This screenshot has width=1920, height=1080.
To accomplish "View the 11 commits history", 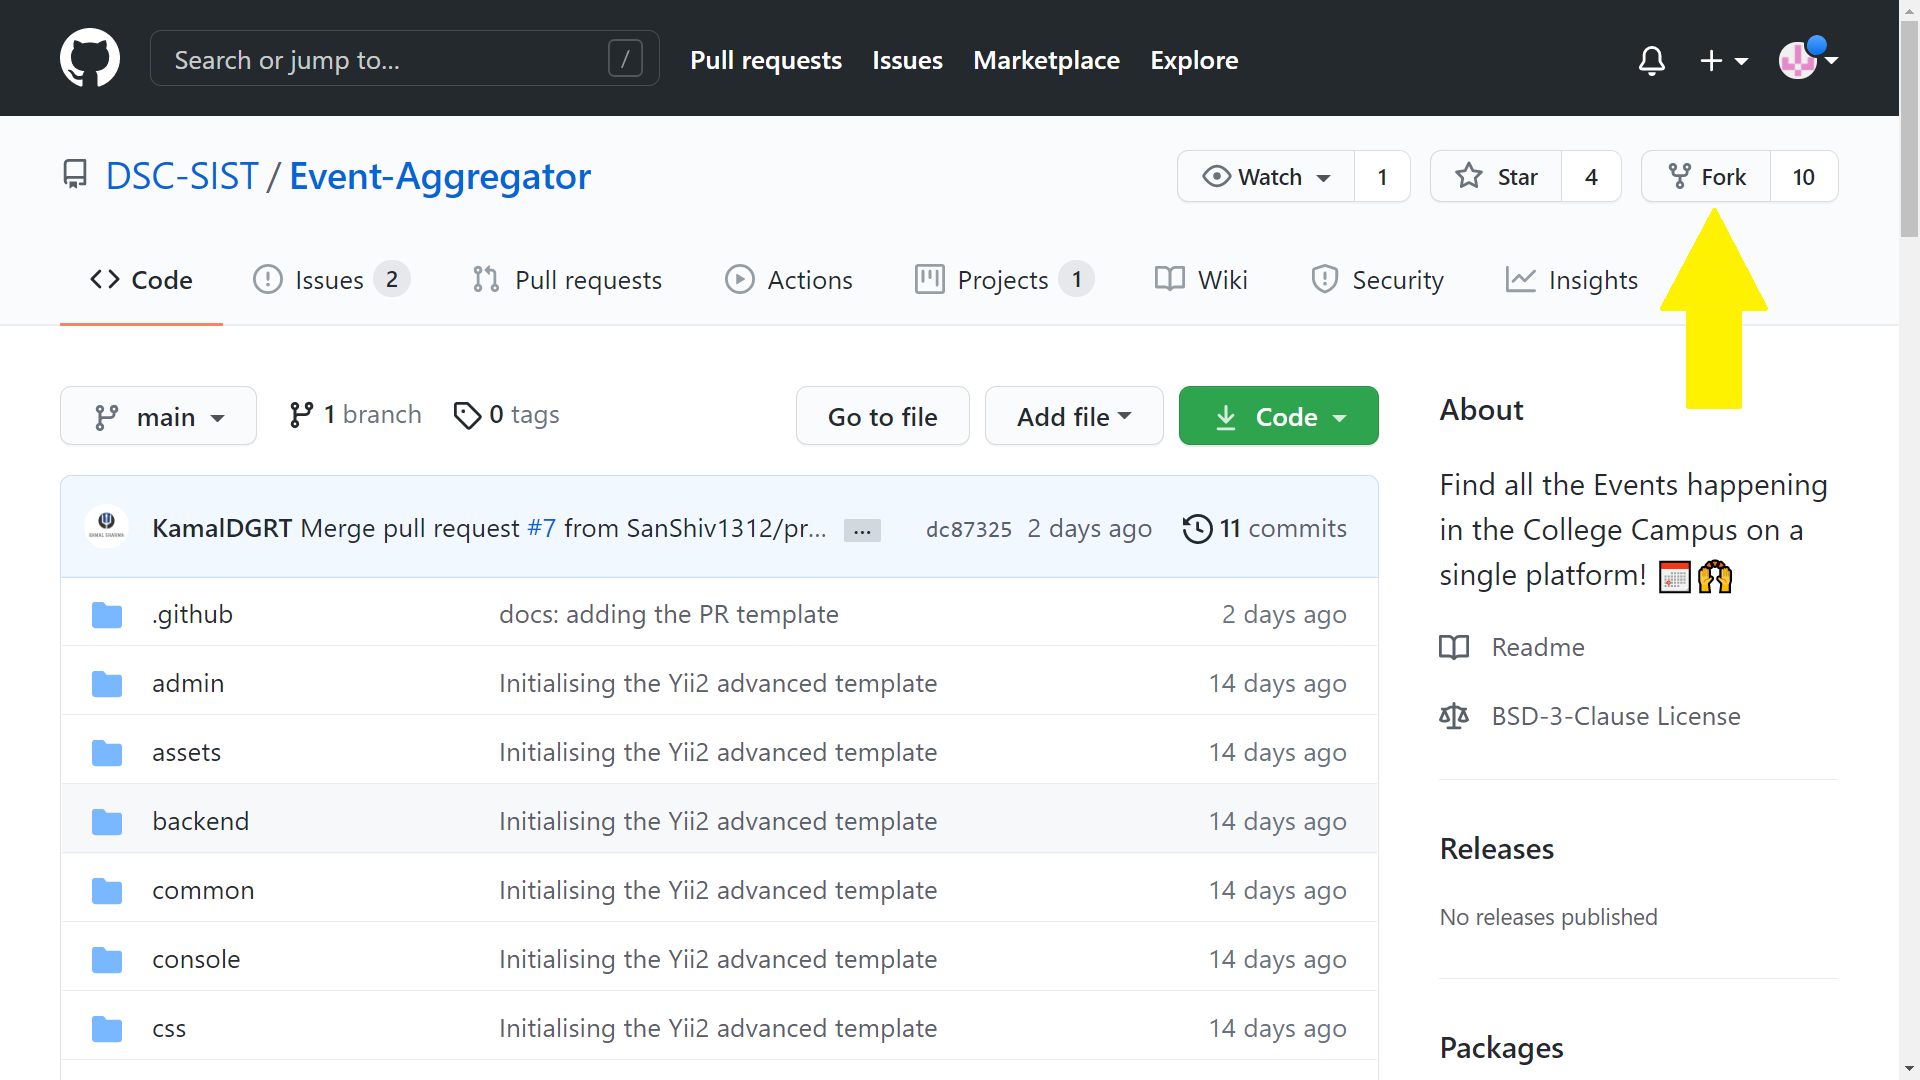I will coord(1265,528).
